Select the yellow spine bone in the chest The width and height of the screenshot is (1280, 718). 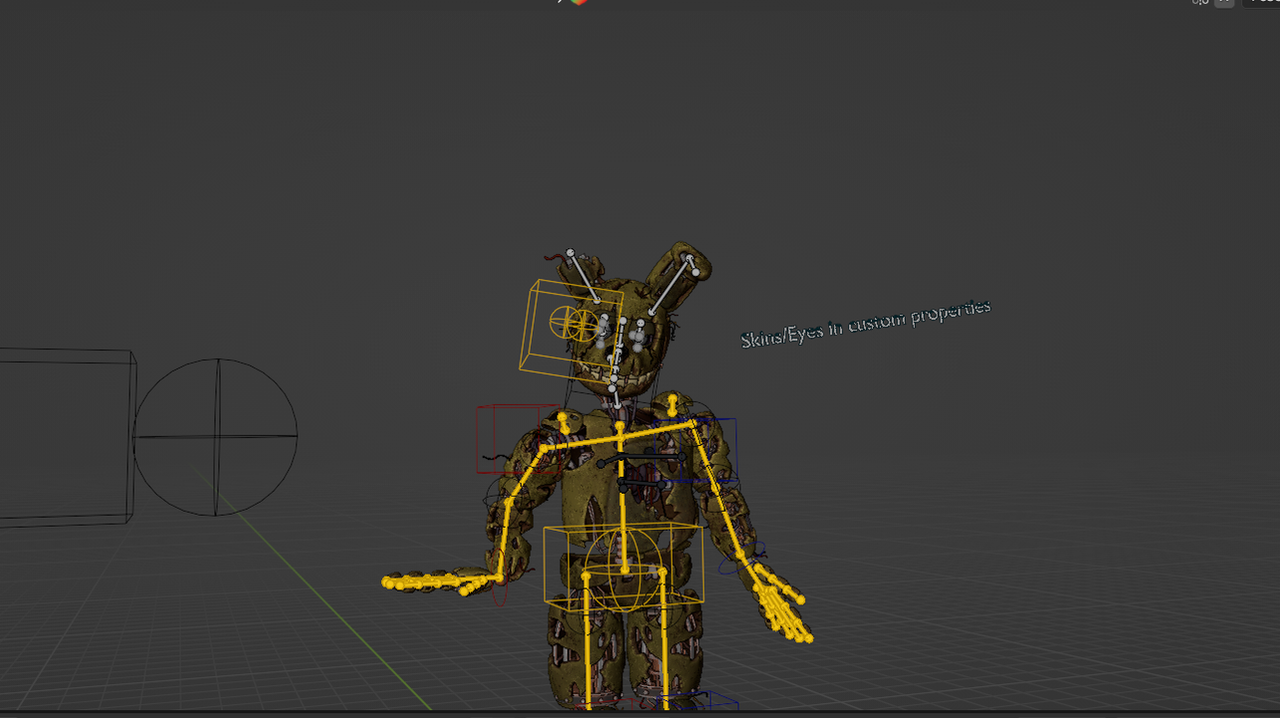pyautogui.click(x=621, y=497)
